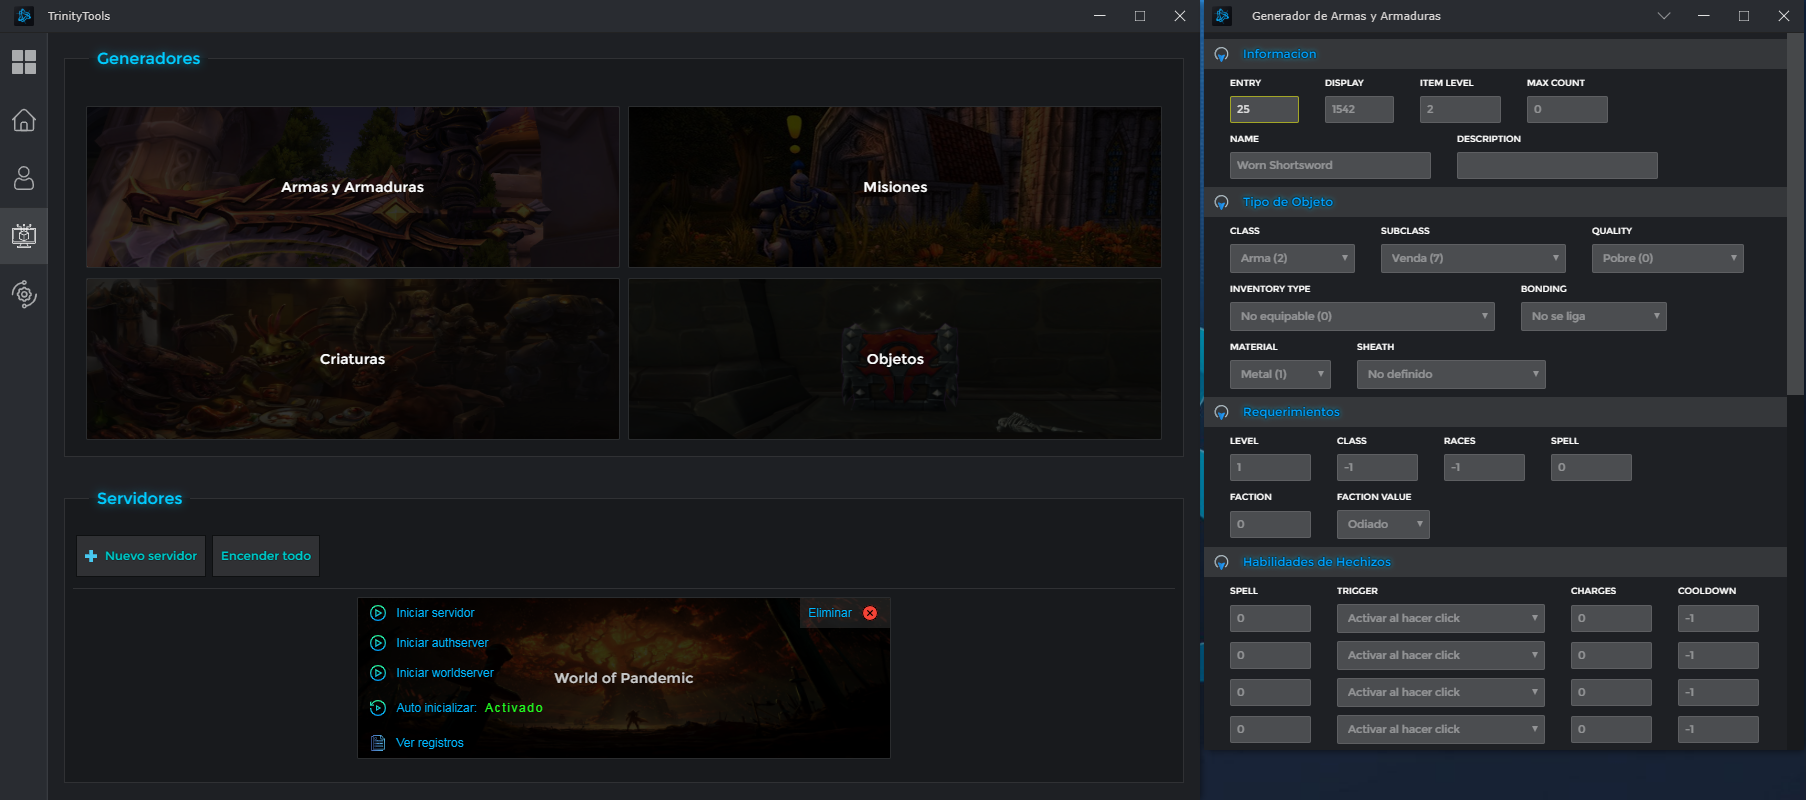Click the Nuevo servidor button
Viewport: 1806px width, 800px height.
pos(141,556)
